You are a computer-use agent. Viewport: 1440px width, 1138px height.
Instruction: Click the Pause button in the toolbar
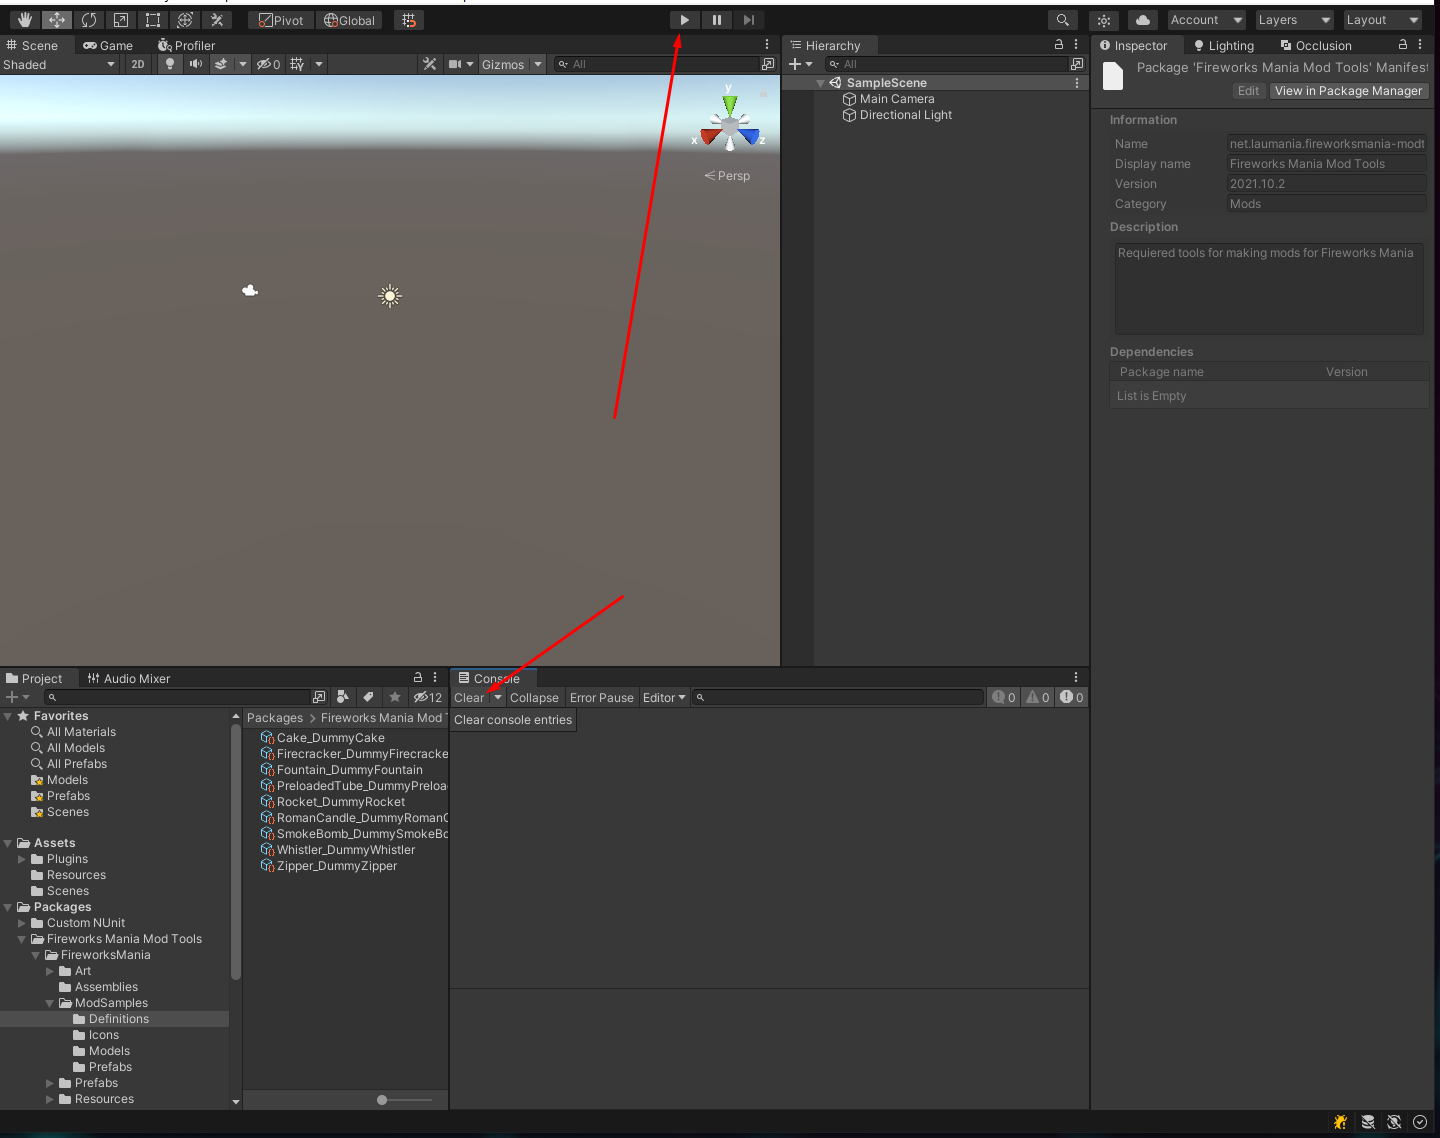coord(716,19)
